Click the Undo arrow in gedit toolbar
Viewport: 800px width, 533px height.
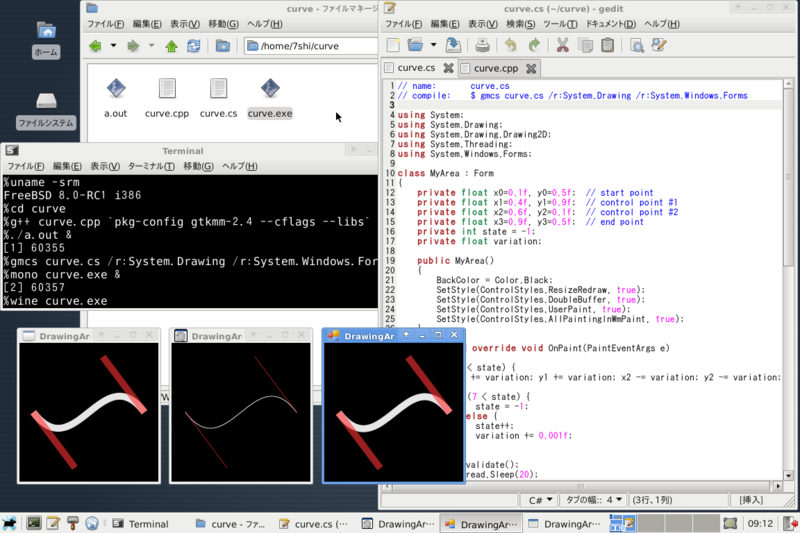click(510, 45)
